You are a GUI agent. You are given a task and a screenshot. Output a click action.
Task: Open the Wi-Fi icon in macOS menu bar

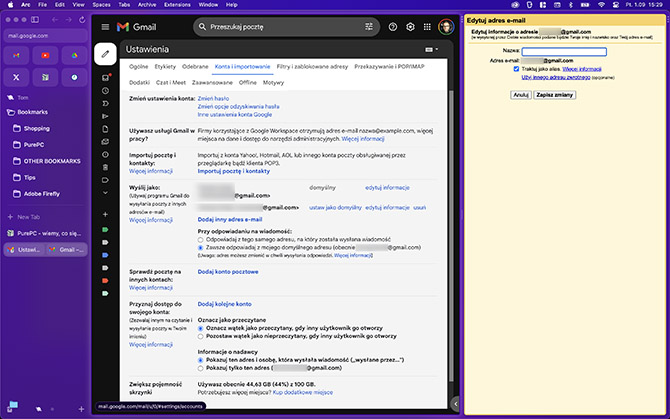[601, 5]
